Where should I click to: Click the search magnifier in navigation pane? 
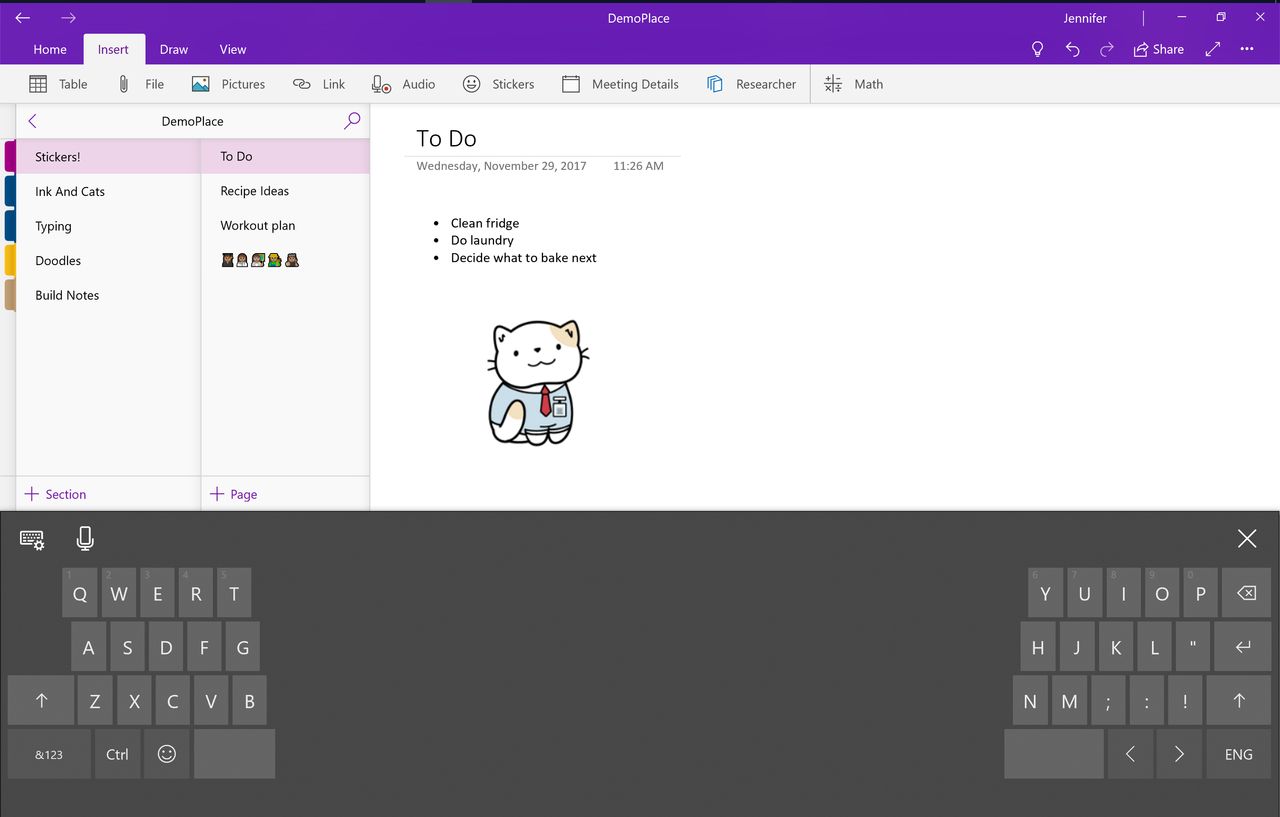pos(352,121)
